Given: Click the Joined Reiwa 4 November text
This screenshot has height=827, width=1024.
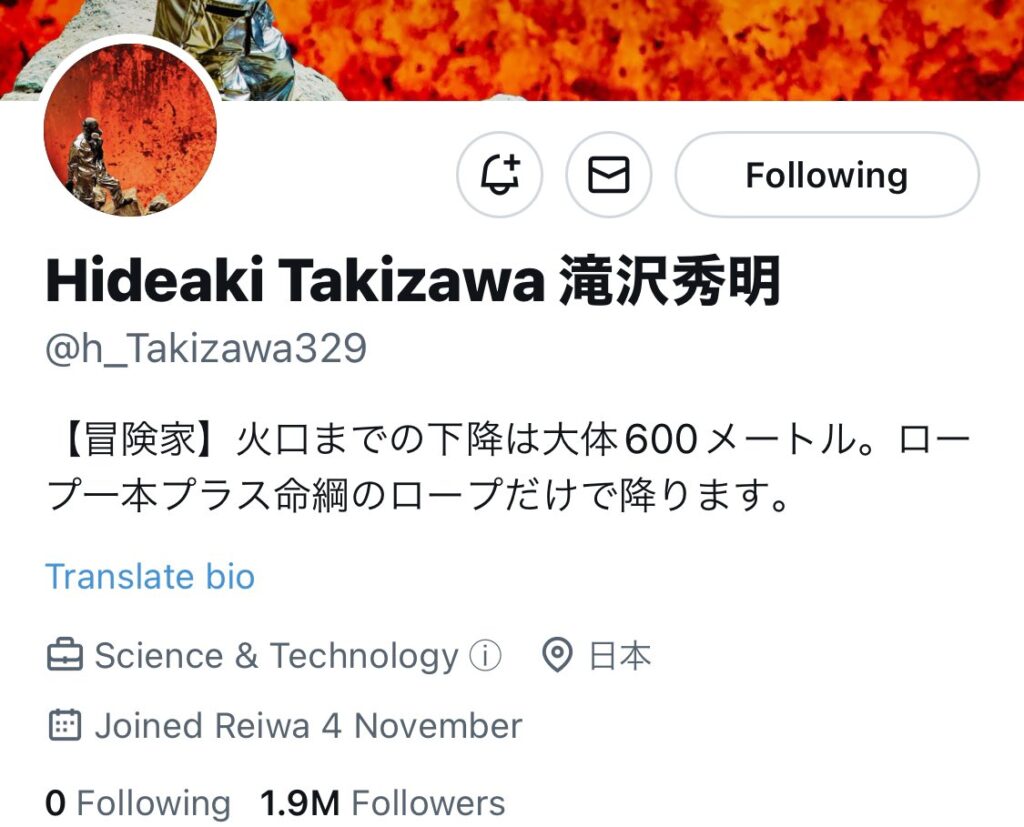Looking at the screenshot, I should coord(308,726).
